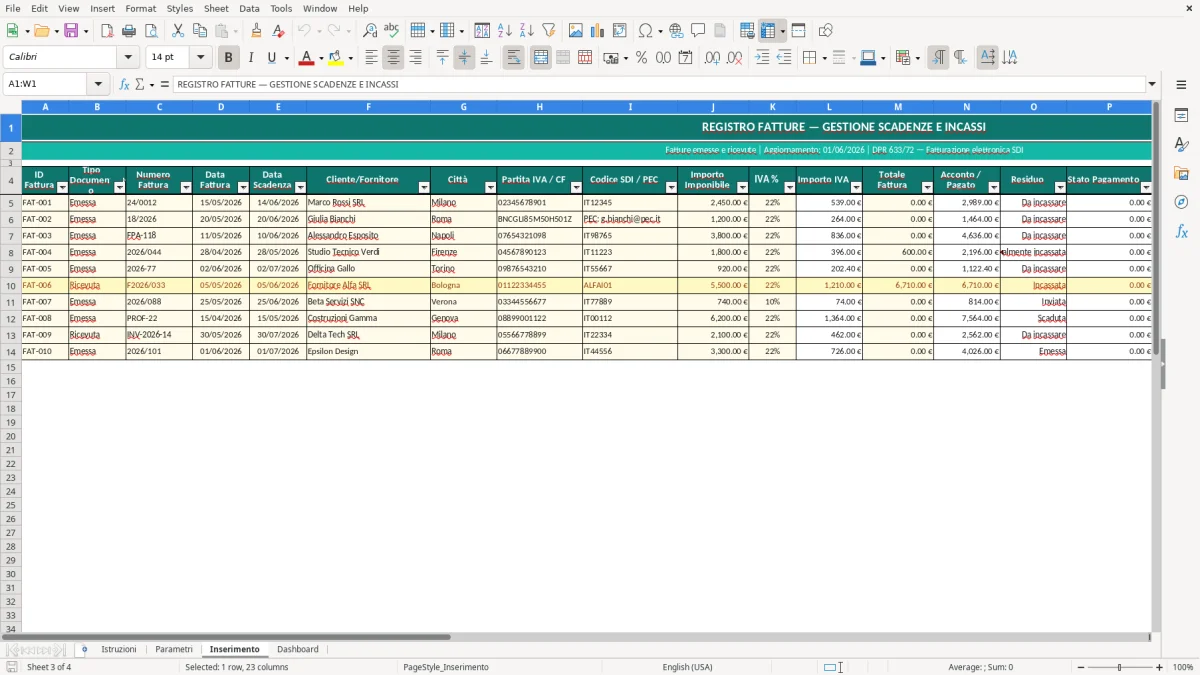Click the formula input line
This screenshot has height=675, width=1200.
point(658,84)
